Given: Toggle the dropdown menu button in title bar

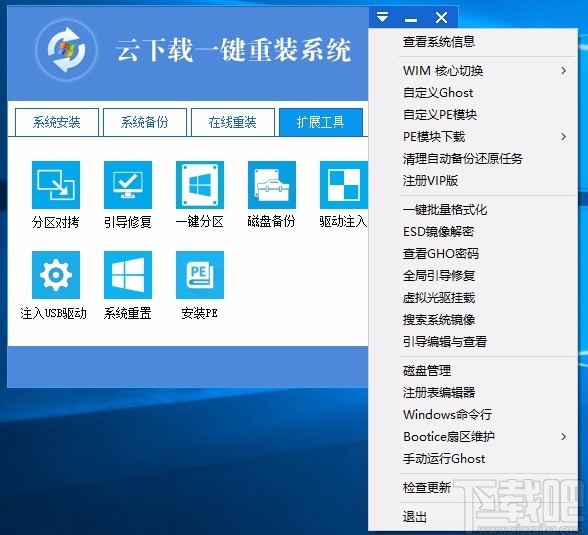Looking at the screenshot, I should click(x=382, y=17).
